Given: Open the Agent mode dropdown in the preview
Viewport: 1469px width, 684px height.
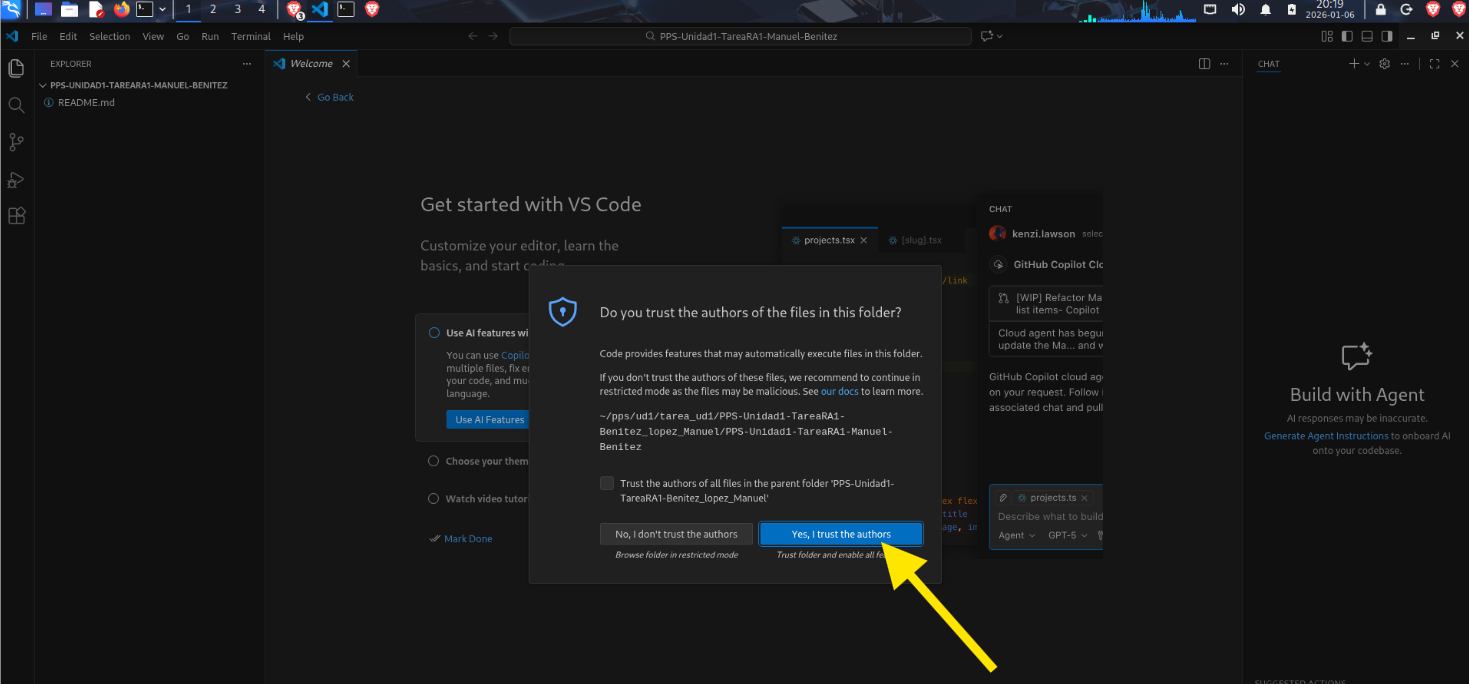Looking at the screenshot, I should [x=1017, y=535].
